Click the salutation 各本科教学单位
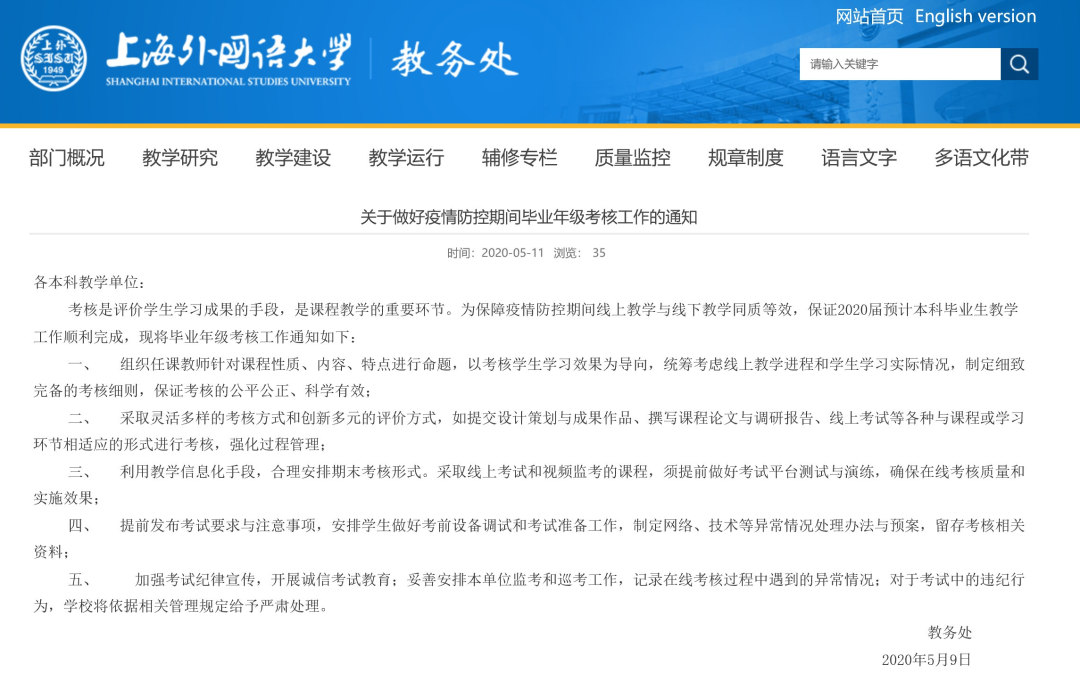This screenshot has width=1080, height=673. click(x=88, y=282)
